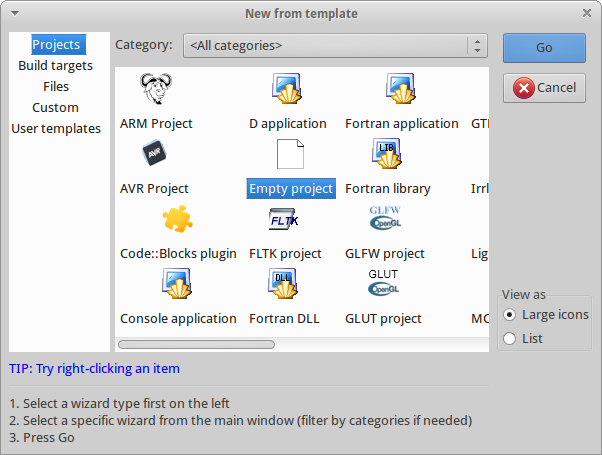This screenshot has width=602, height=455.
Task: Click the Cancel button
Action: pyautogui.click(x=544, y=88)
